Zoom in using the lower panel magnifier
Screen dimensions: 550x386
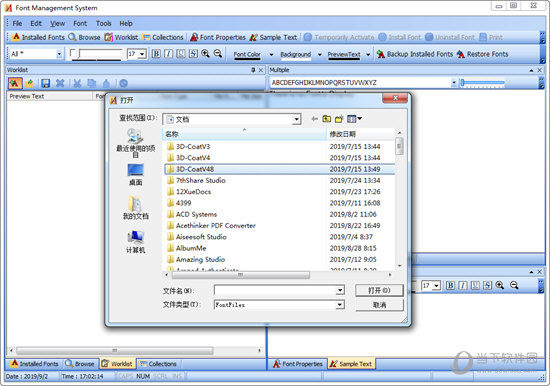coord(500,285)
